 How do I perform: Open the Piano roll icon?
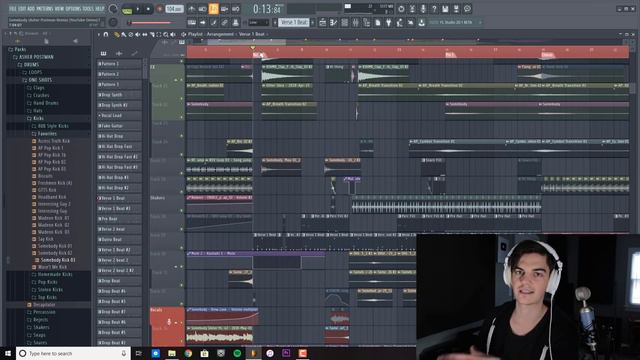333,23
